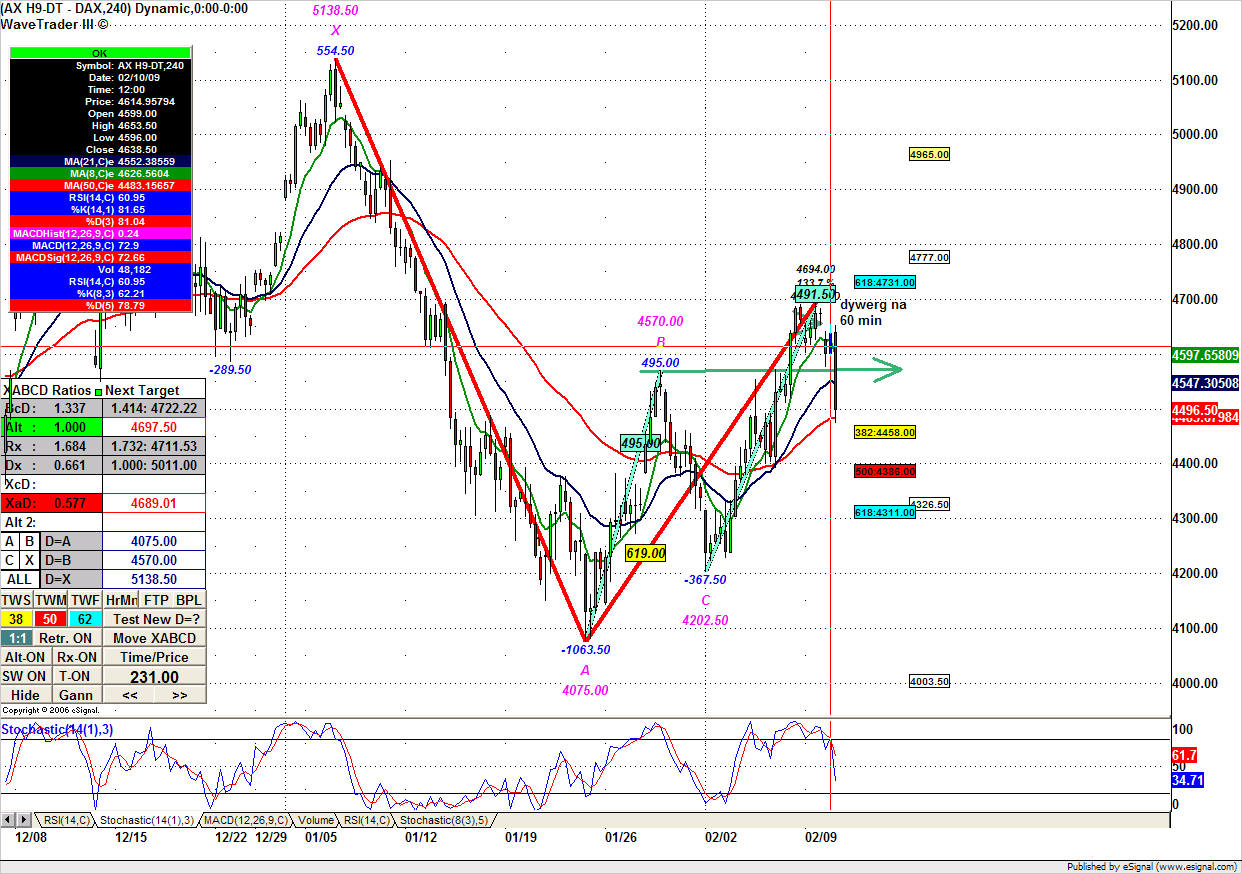Click the Alt next target 4697.50

154,427
